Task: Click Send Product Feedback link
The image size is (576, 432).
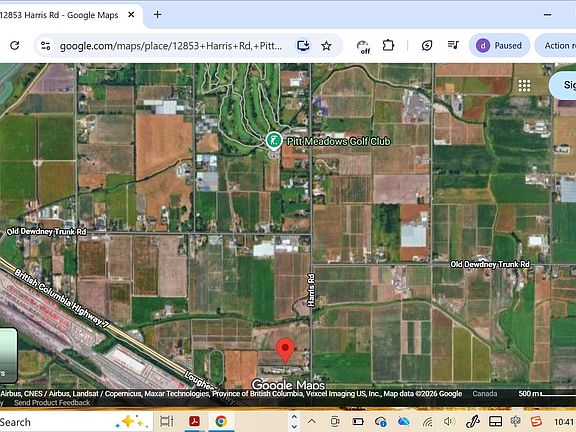Action: tap(52, 403)
